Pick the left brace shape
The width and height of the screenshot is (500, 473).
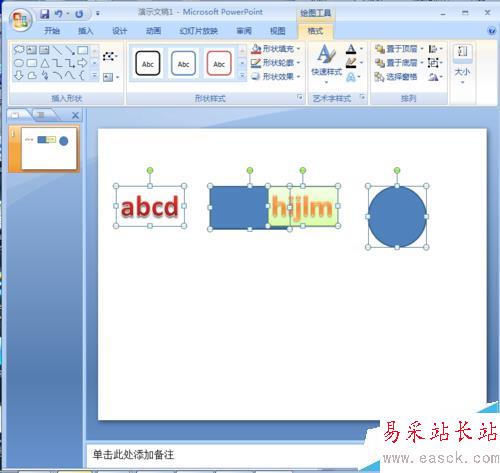click(82, 76)
